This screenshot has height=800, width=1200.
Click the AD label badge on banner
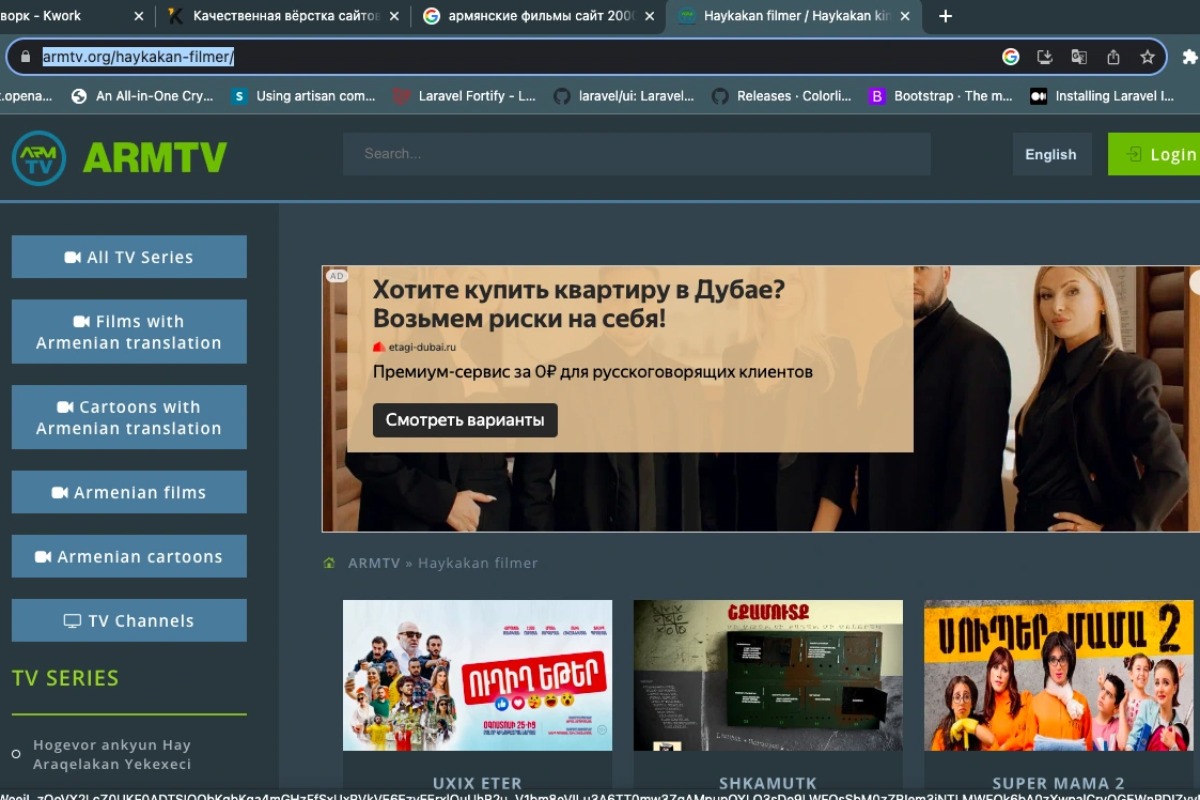pyautogui.click(x=337, y=275)
